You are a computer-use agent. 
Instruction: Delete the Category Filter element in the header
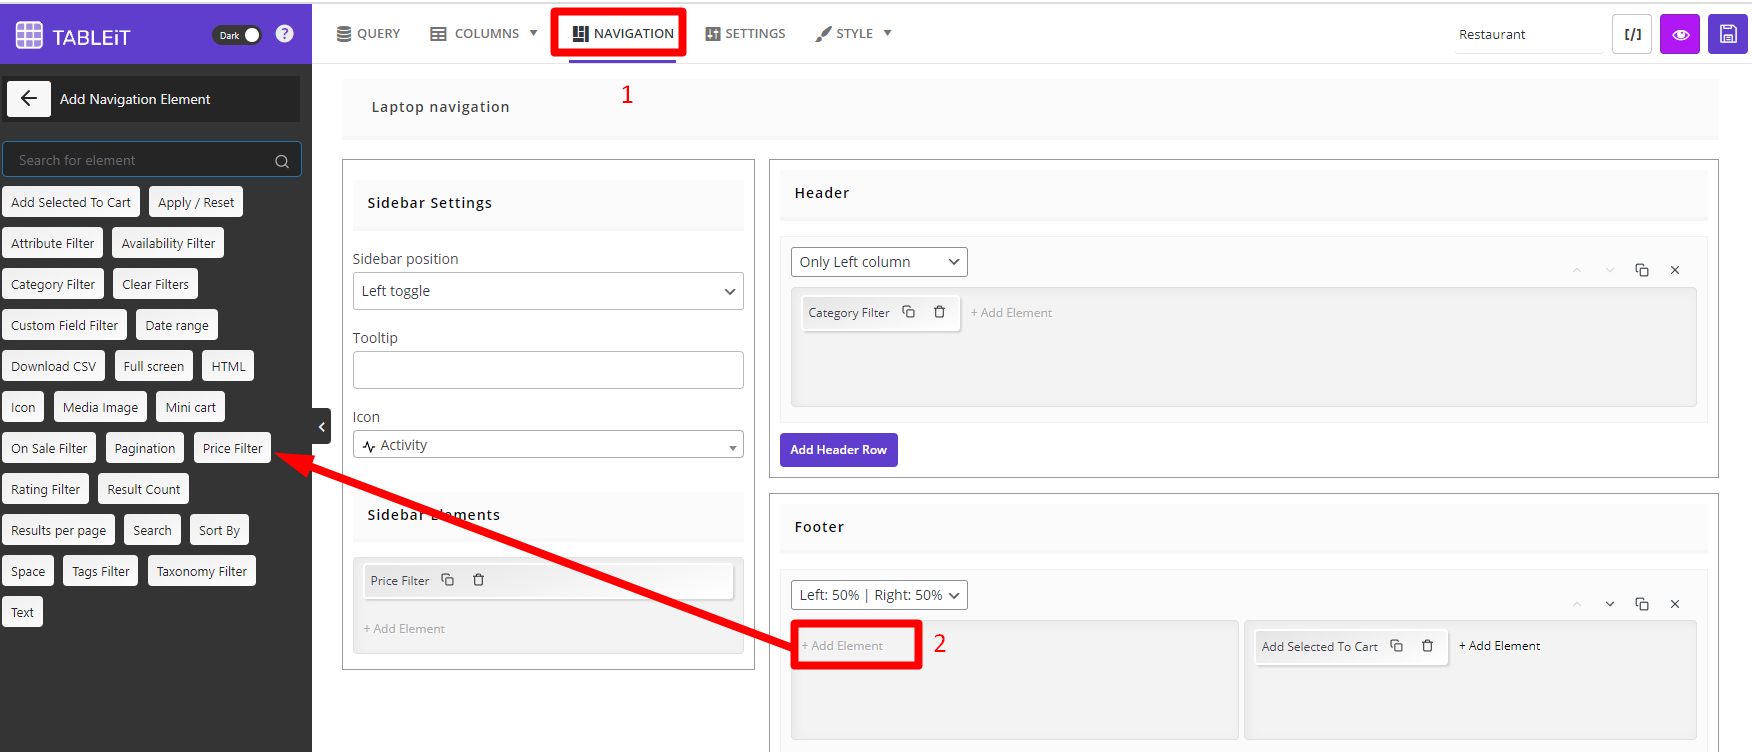click(939, 312)
